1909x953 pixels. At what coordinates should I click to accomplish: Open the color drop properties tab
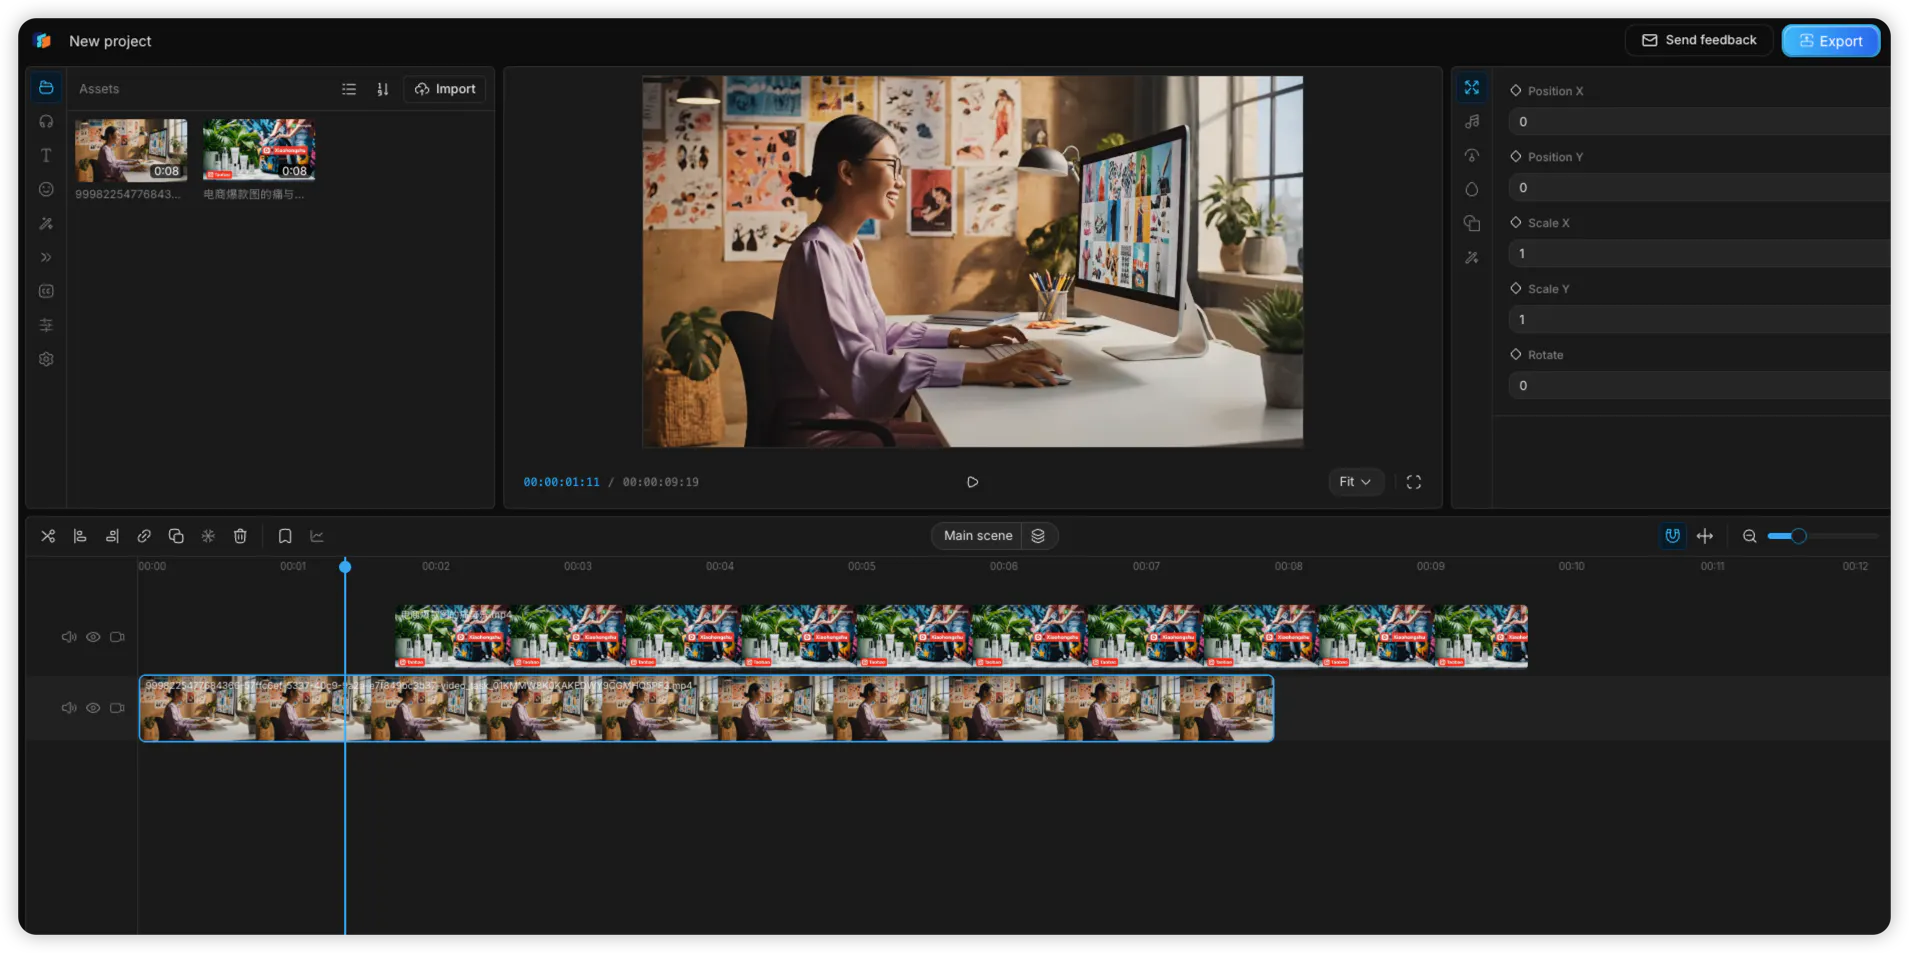tap(1472, 190)
